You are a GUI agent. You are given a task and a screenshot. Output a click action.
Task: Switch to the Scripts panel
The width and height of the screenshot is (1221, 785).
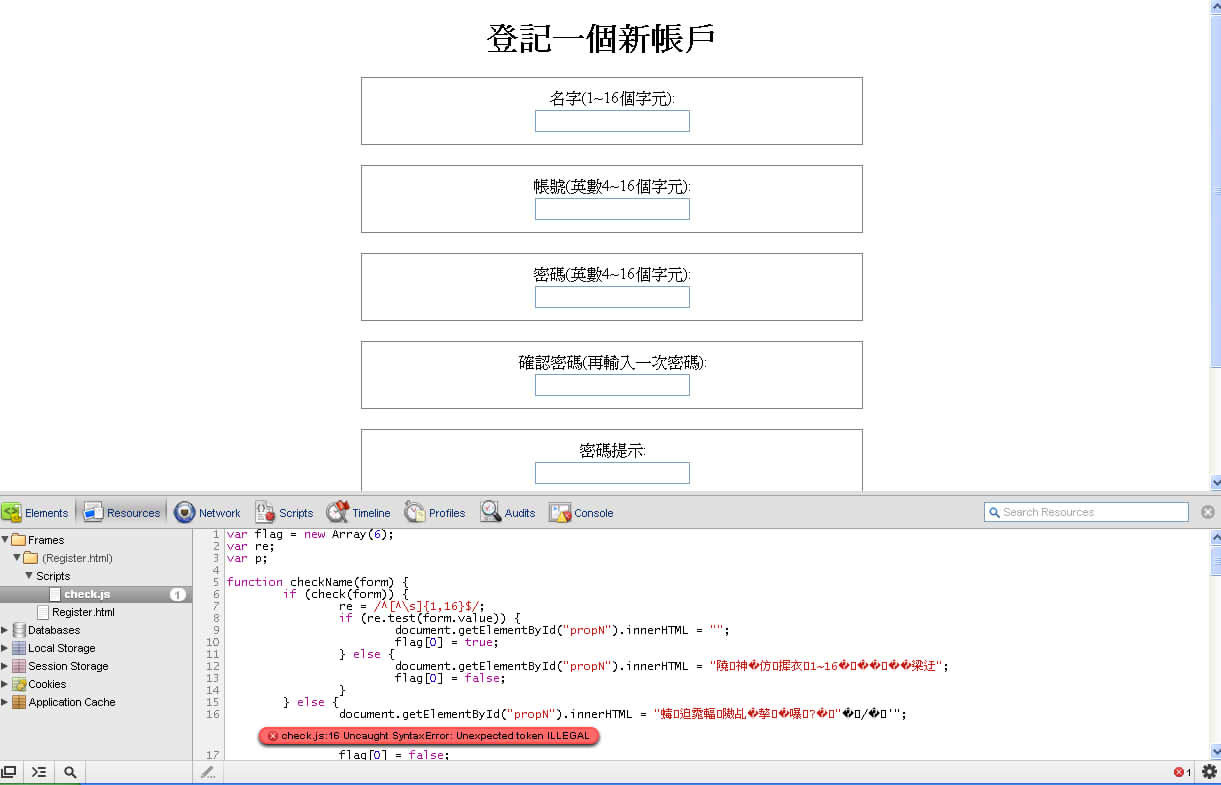click(284, 513)
